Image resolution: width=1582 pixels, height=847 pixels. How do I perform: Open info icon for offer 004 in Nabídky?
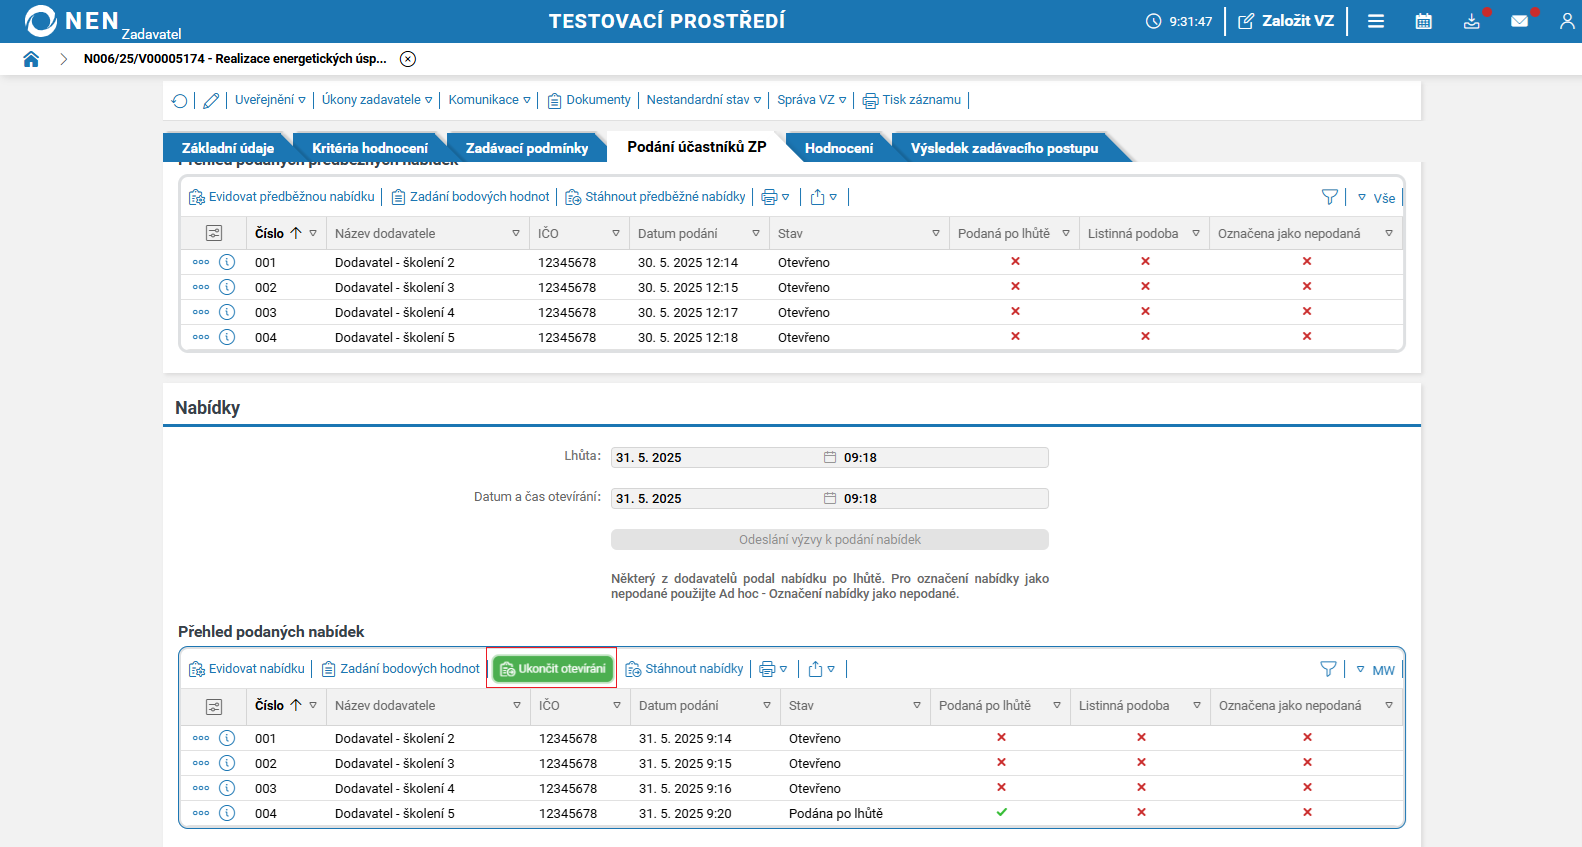point(227,813)
